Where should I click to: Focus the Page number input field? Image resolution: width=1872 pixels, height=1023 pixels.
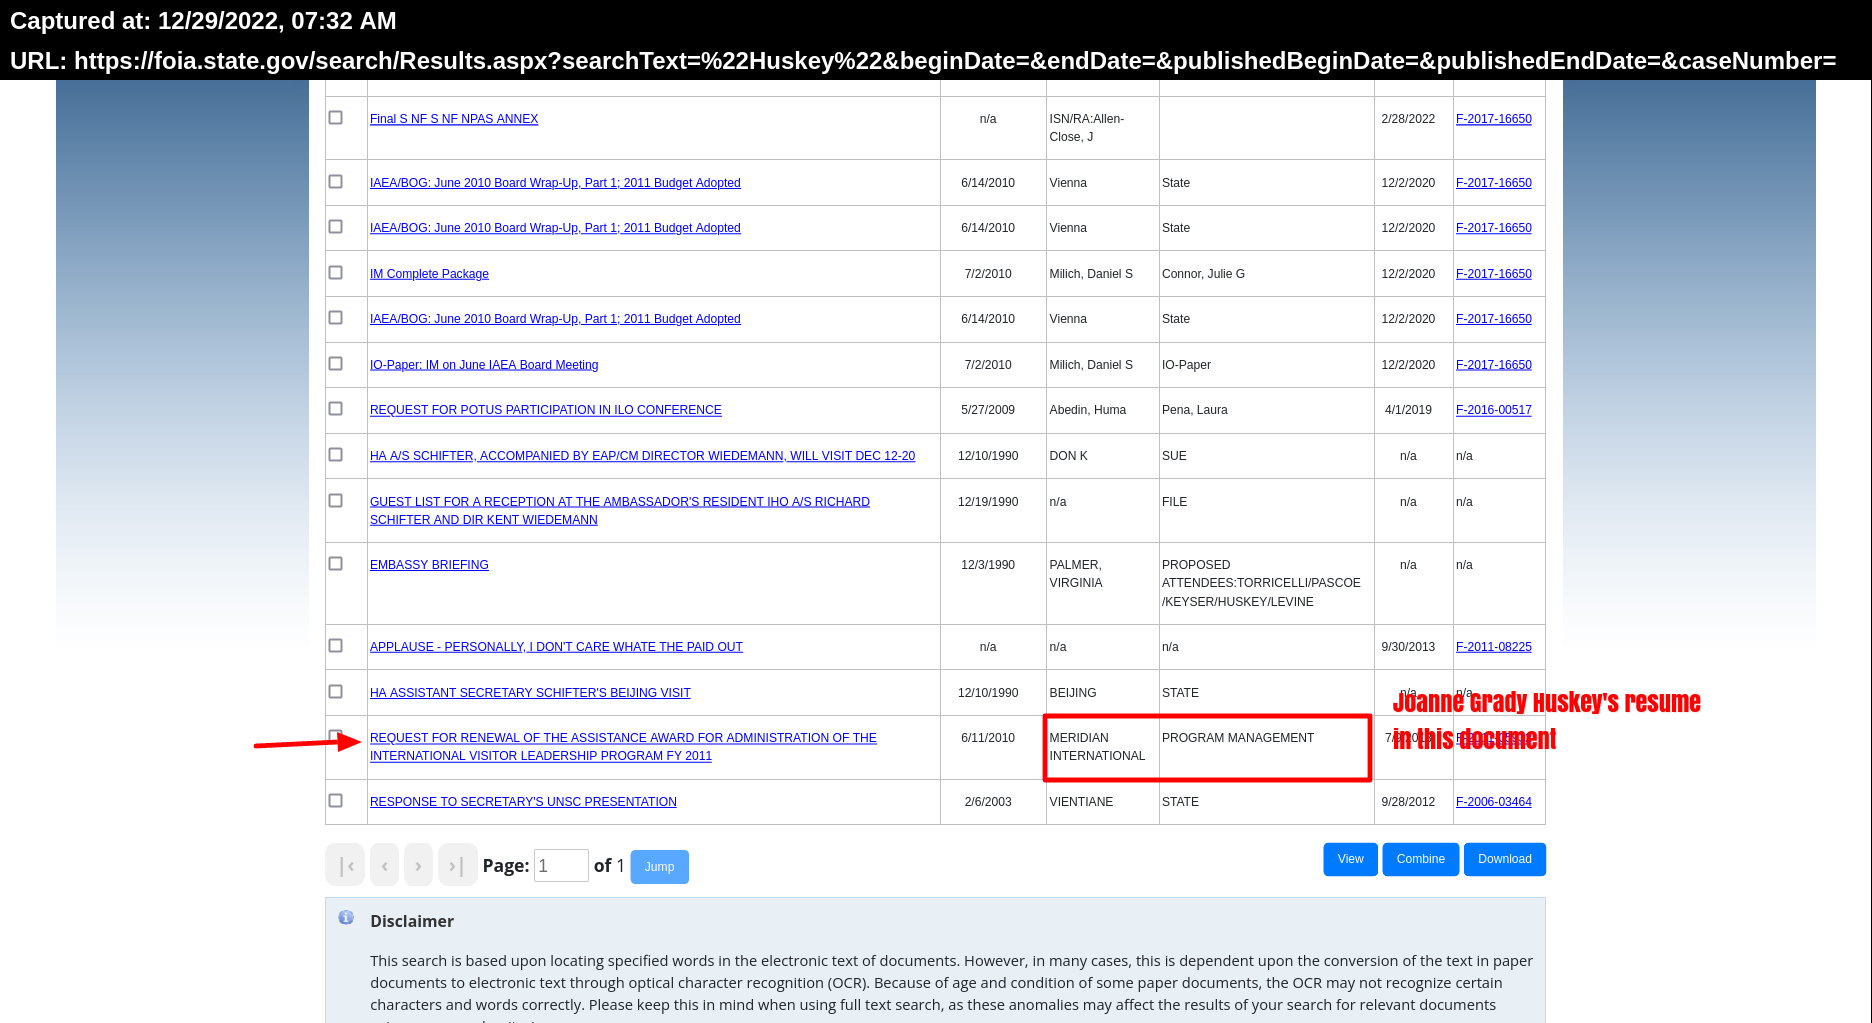pos(561,865)
